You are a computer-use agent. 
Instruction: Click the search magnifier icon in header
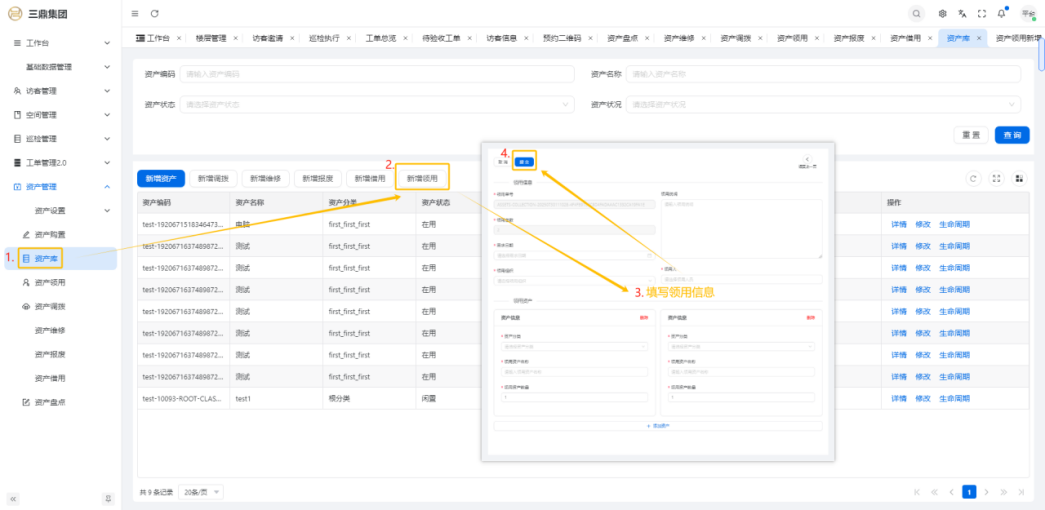tap(916, 13)
